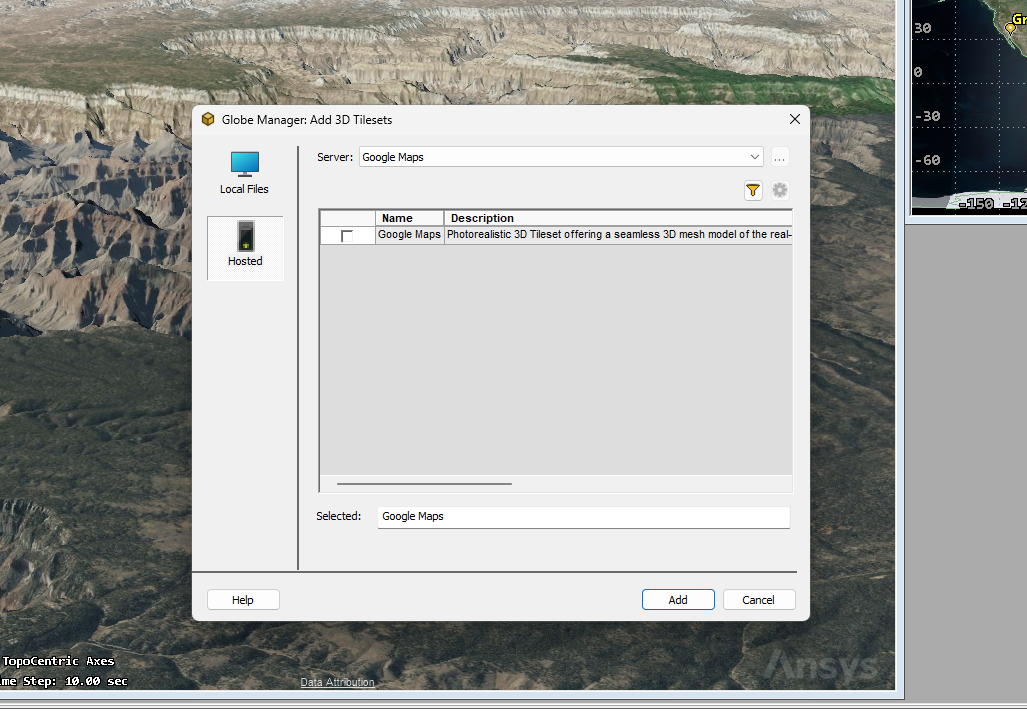1027x717 pixels.
Task: Click the Help button
Action: click(243, 600)
